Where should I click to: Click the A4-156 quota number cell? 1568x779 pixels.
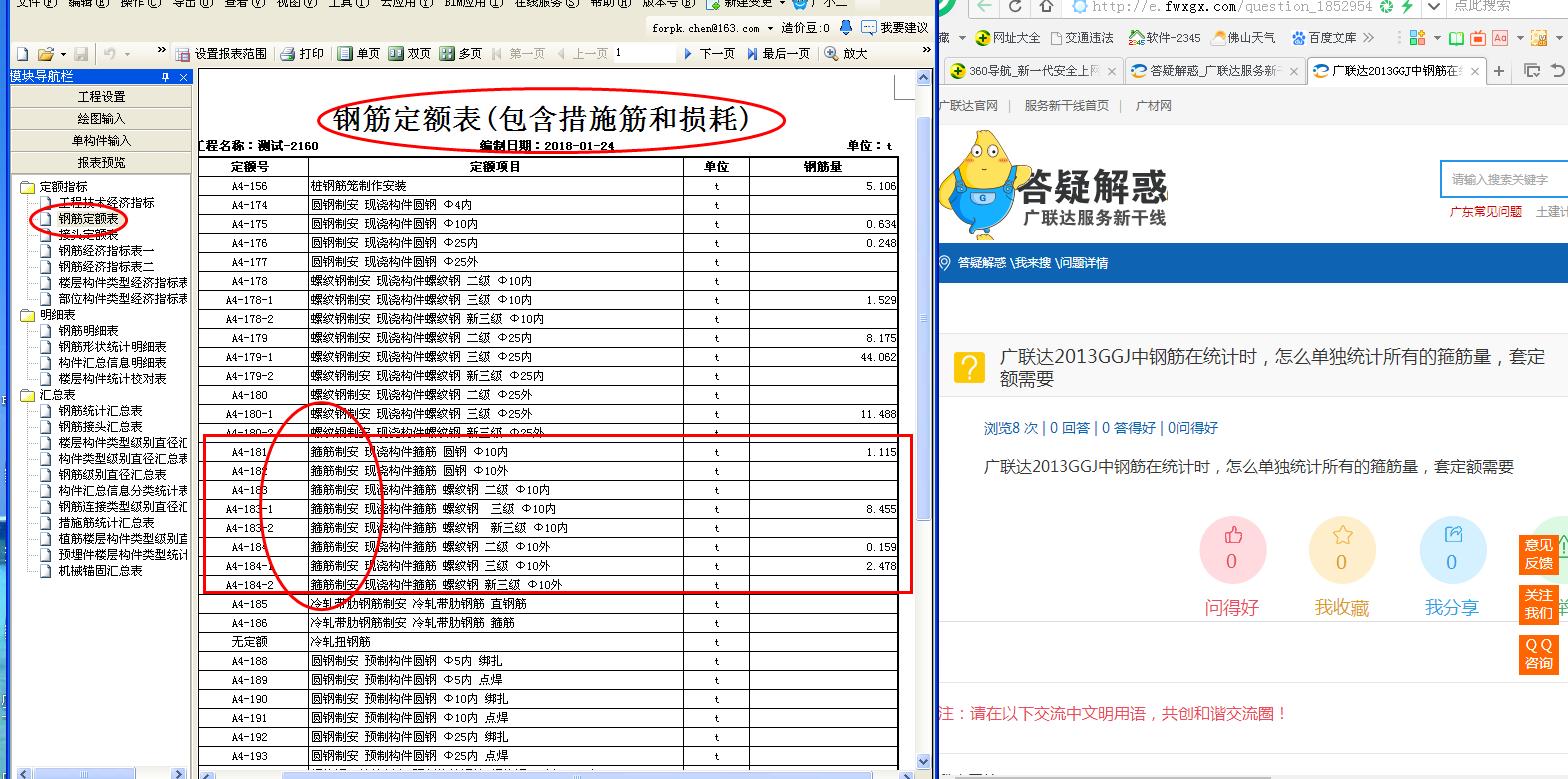249,186
